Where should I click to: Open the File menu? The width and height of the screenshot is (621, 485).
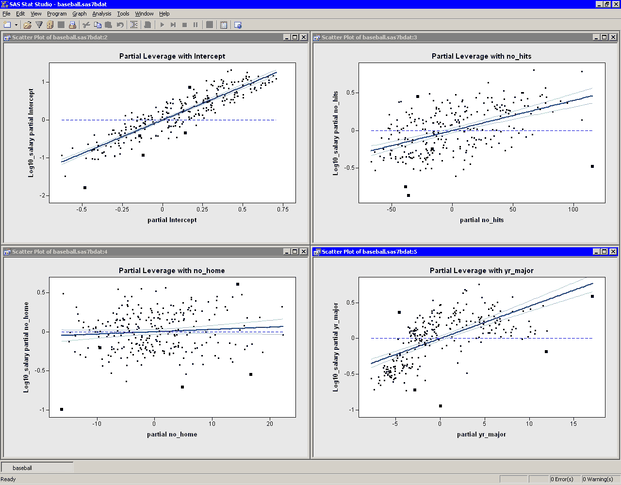(x=8, y=14)
